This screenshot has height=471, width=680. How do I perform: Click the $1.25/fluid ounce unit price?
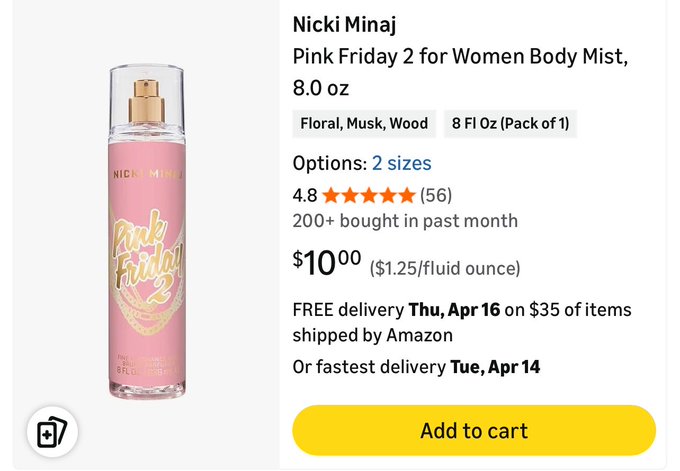tap(445, 268)
